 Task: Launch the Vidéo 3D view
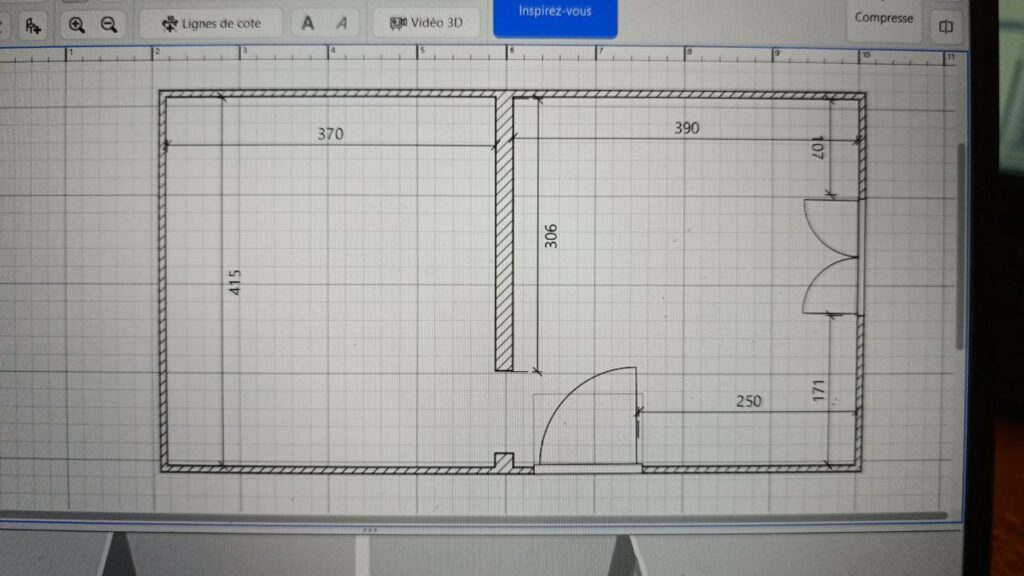point(426,23)
